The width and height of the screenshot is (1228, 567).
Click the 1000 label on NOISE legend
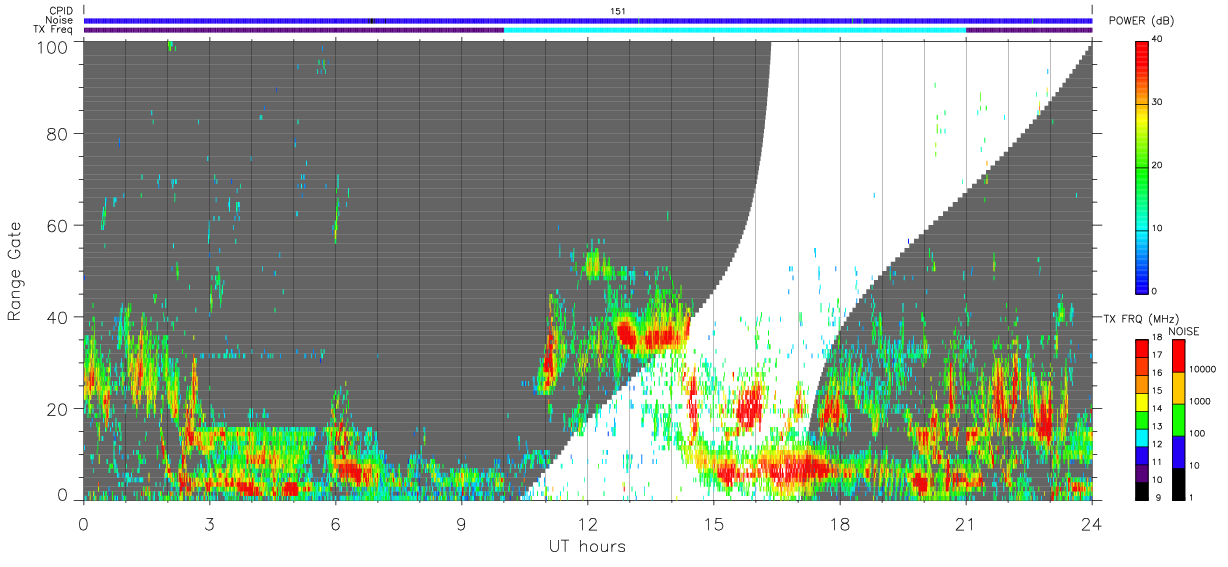click(x=1201, y=401)
